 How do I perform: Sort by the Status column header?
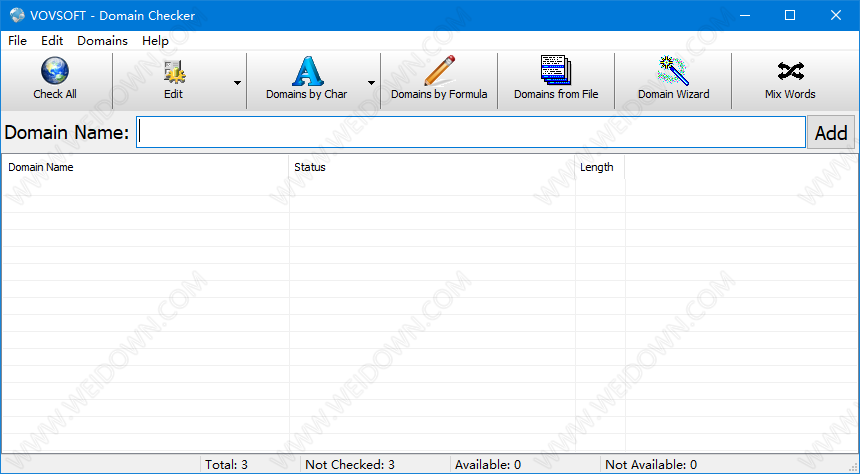pyautogui.click(x=432, y=167)
